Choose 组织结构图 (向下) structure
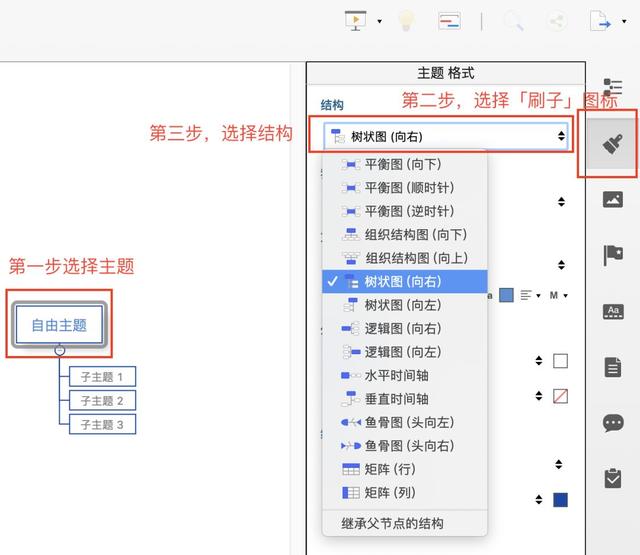The height and width of the screenshot is (555, 640). click(405, 235)
